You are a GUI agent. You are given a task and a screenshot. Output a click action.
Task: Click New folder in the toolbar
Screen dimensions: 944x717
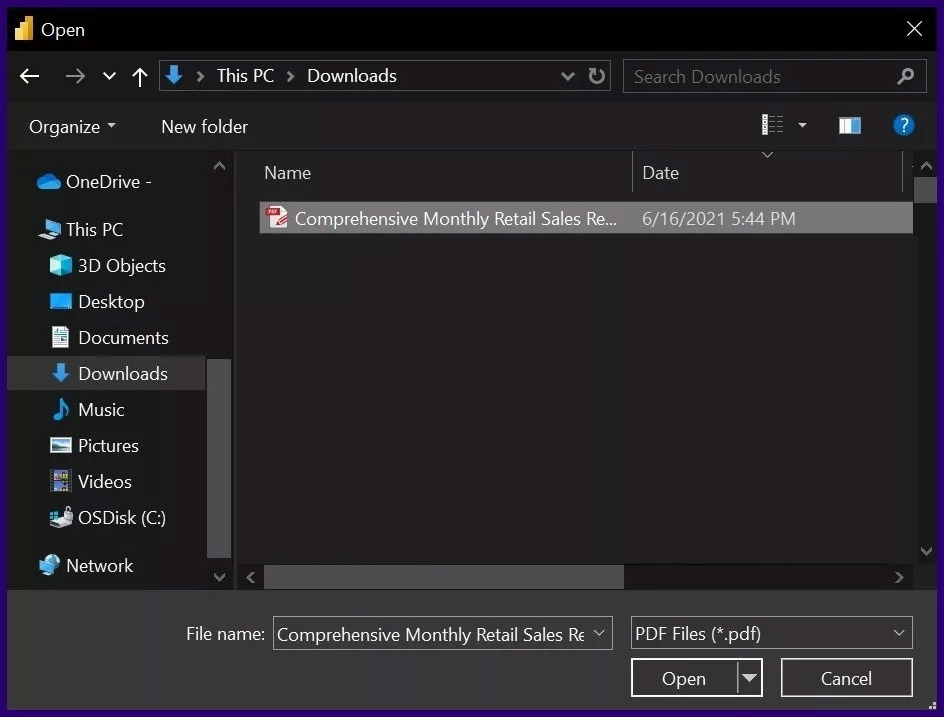tap(204, 127)
